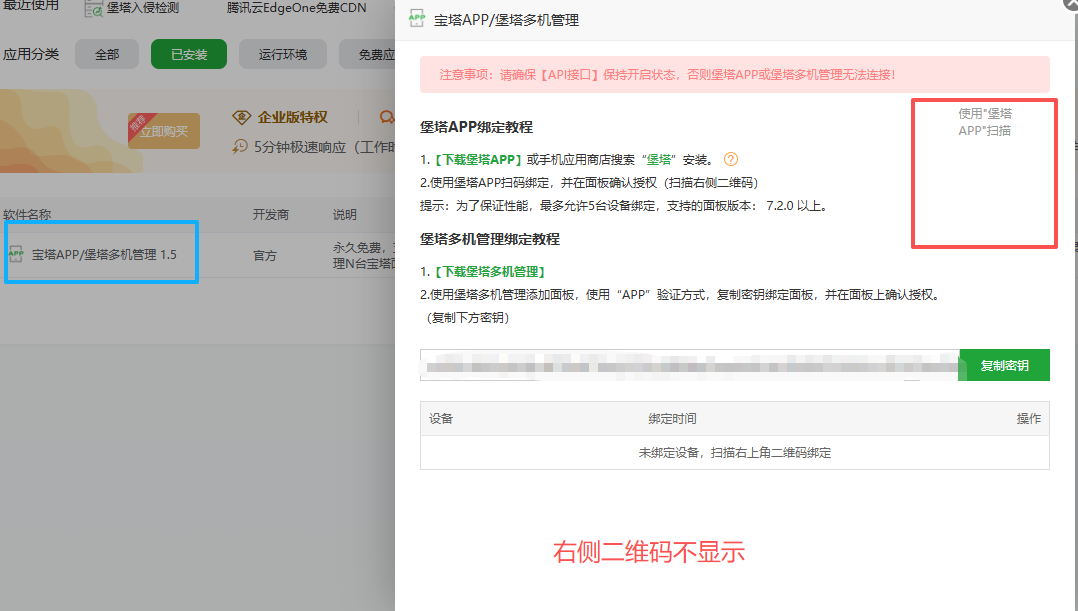The image size is (1078, 611).
Task: Click the green 堡塔 search keyword link
Action: (x=659, y=159)
